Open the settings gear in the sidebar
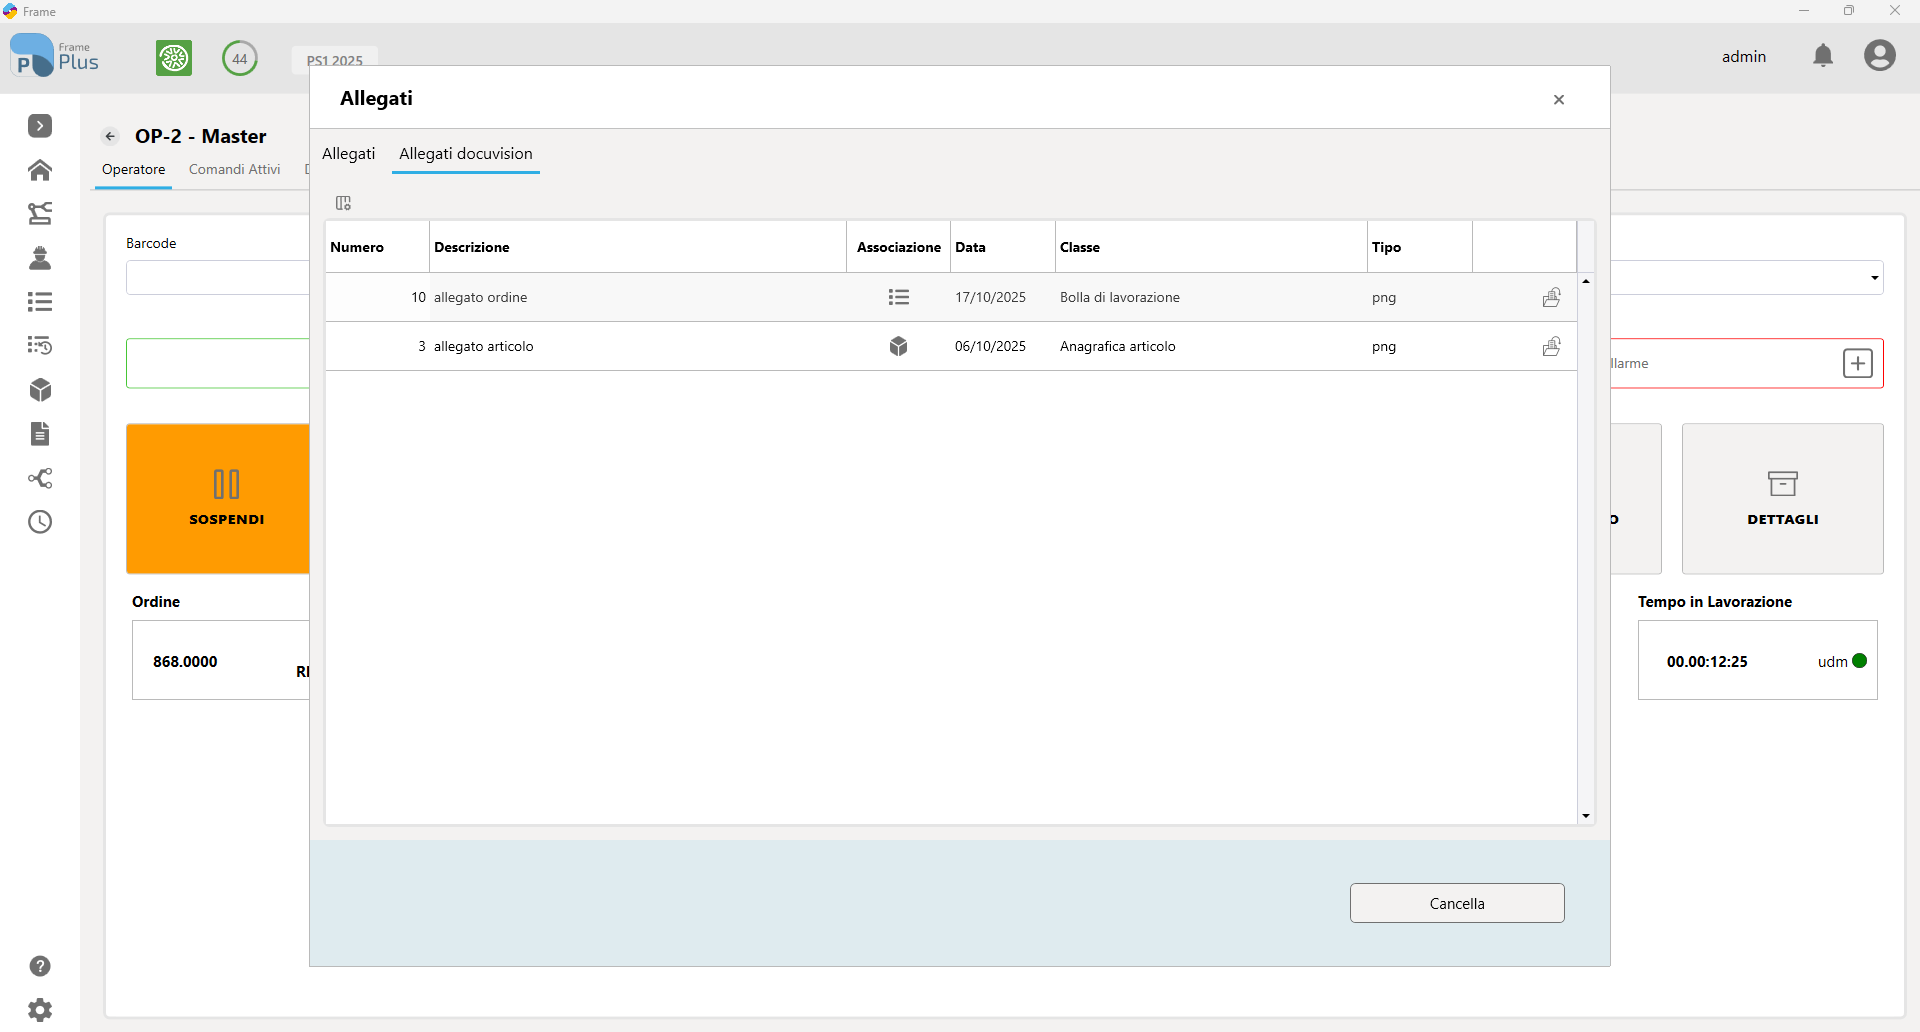The height and width of the screenshot is (1032, 1920). click(40, 1010)
